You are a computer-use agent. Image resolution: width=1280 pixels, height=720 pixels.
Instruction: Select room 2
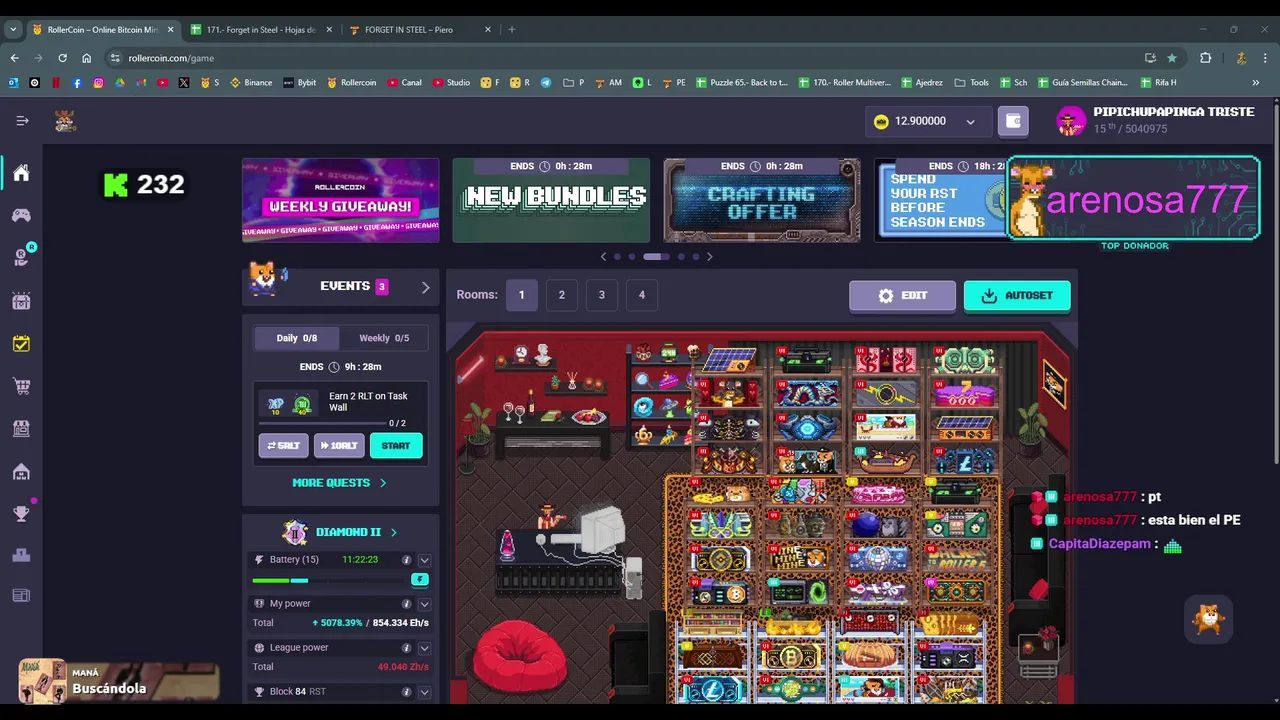pos(561,295)
